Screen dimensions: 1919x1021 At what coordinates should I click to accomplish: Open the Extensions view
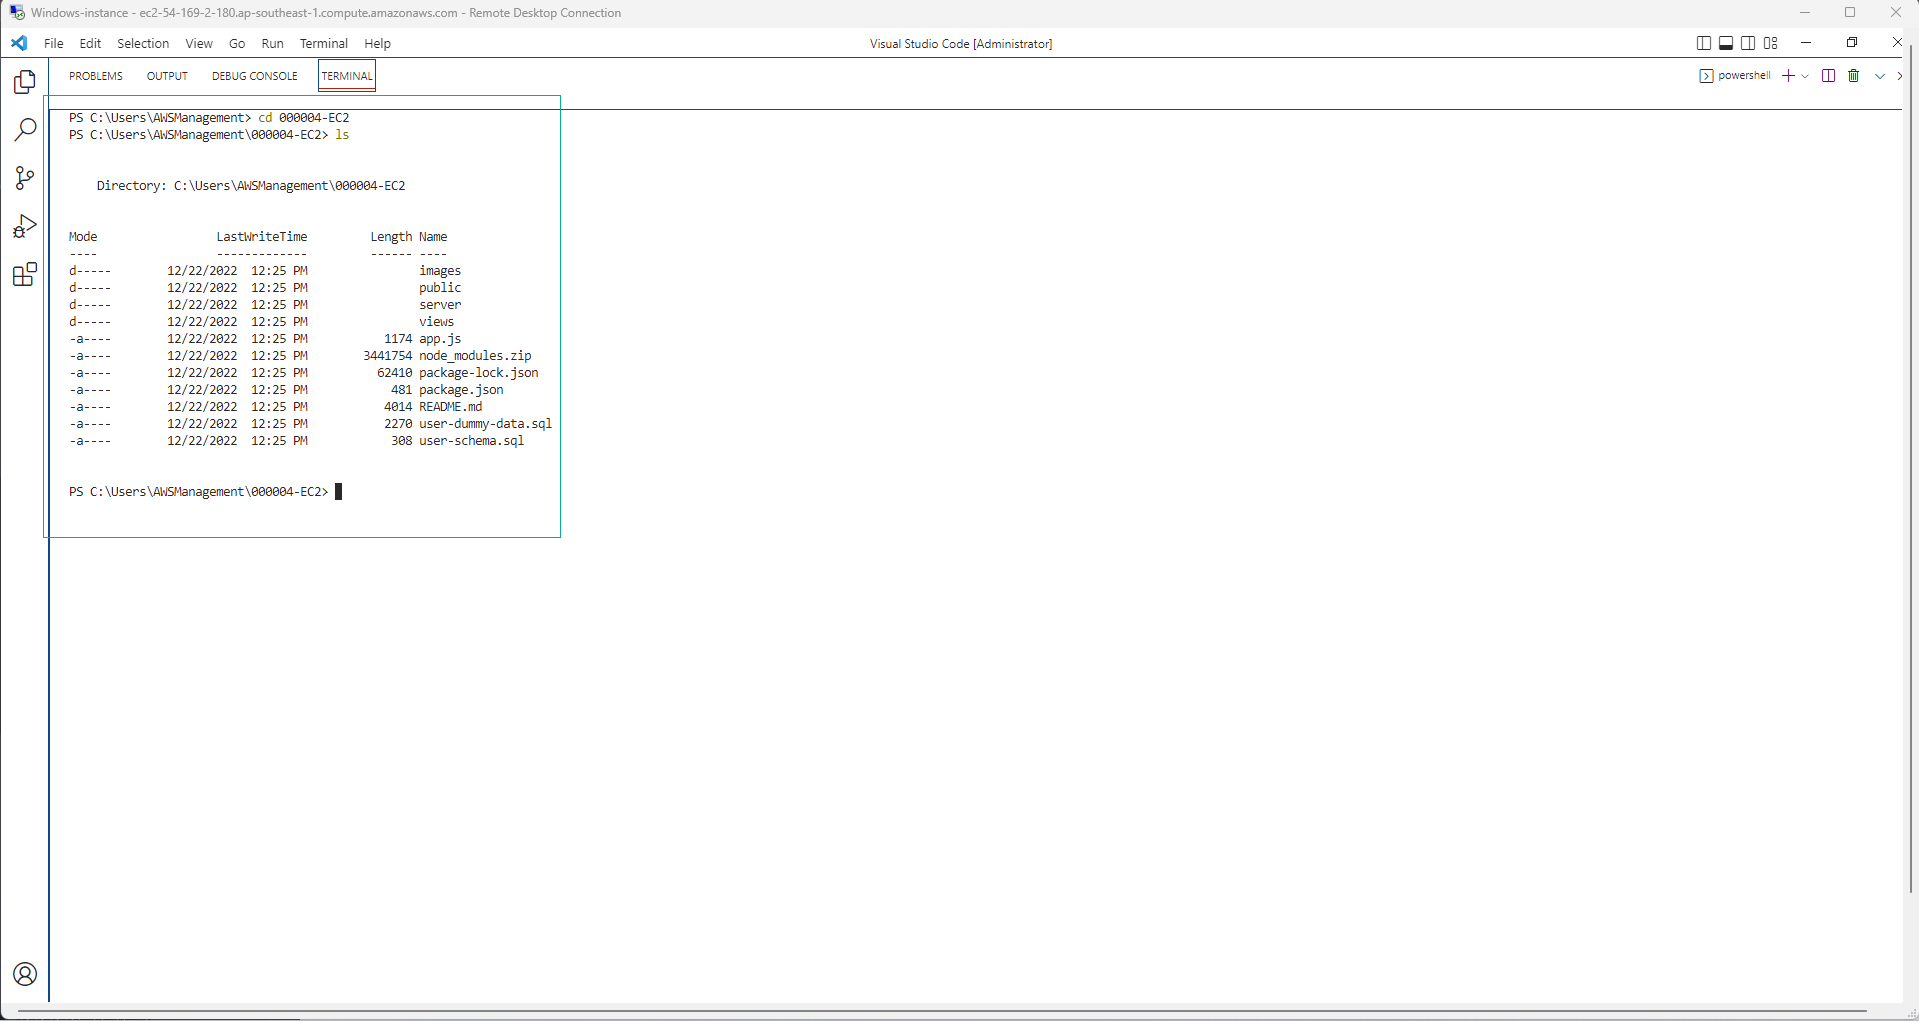pos(25,274)
